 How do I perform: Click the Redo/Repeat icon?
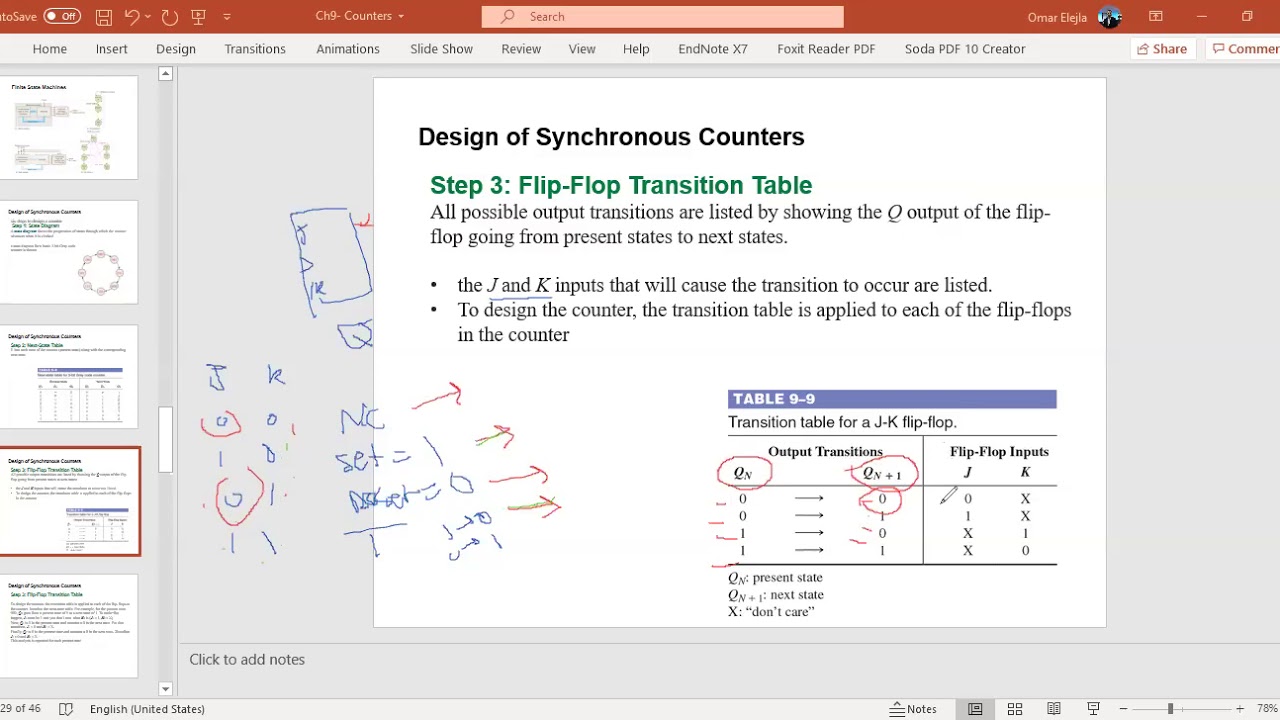pyautogui.click(x=169, y=16)
